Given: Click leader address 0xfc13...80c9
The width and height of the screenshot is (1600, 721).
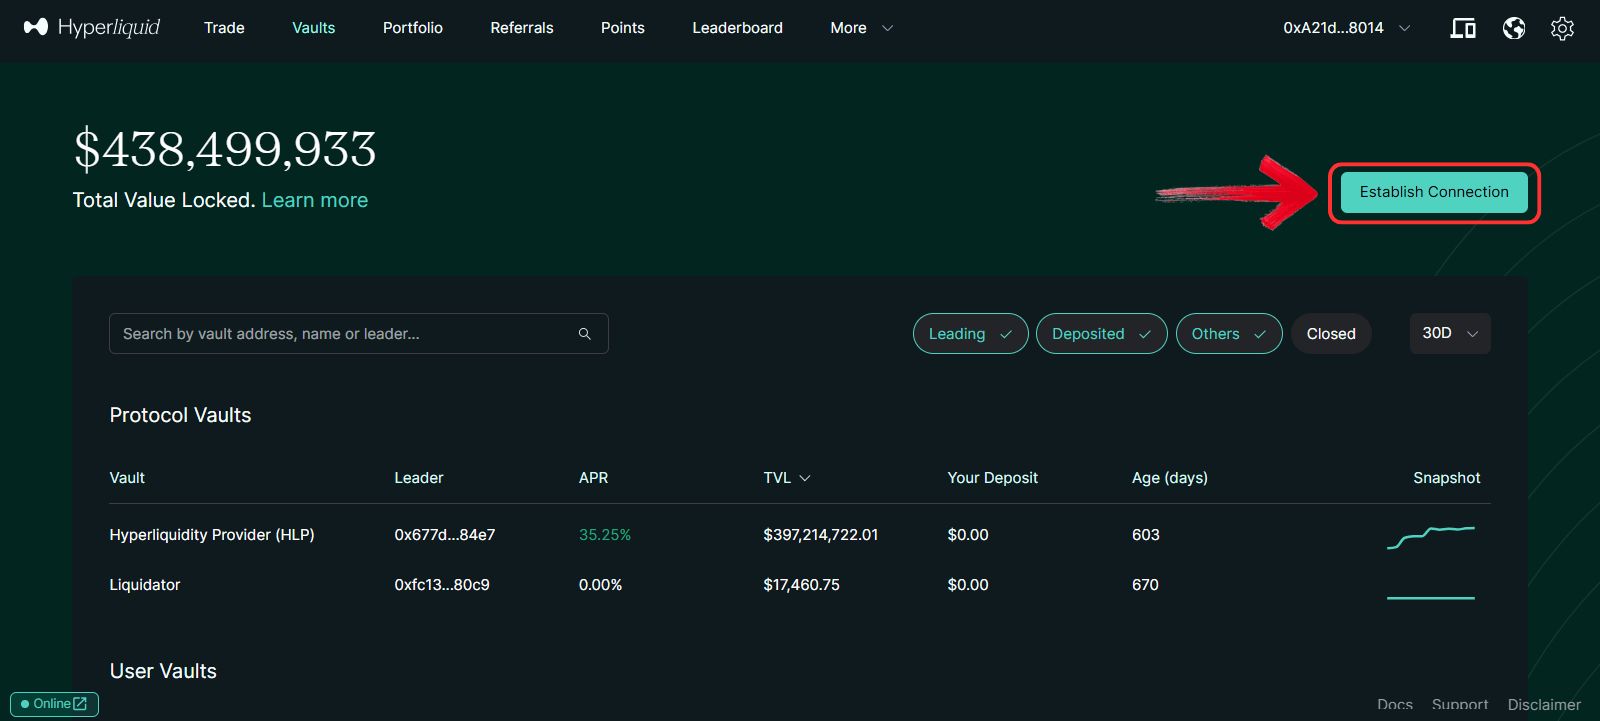Looking at the screenshot, I should (x=442, y=585).
